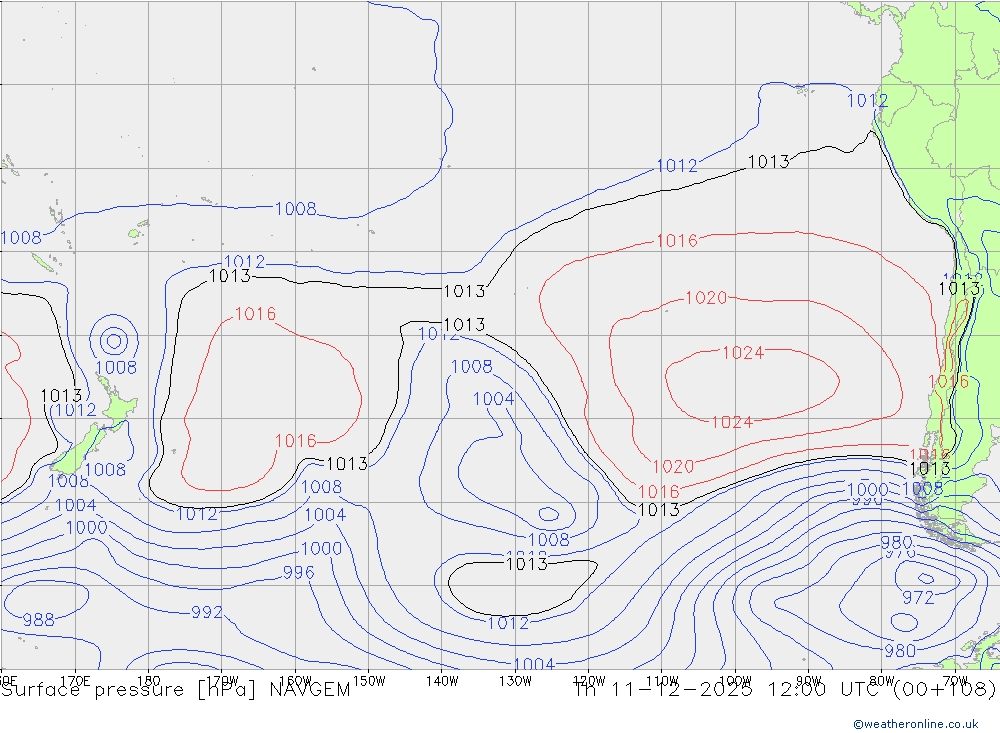Click the 1016 label north of the 1020 high
The height and width of the screenshot is (733, 1000).
[677, 241]
